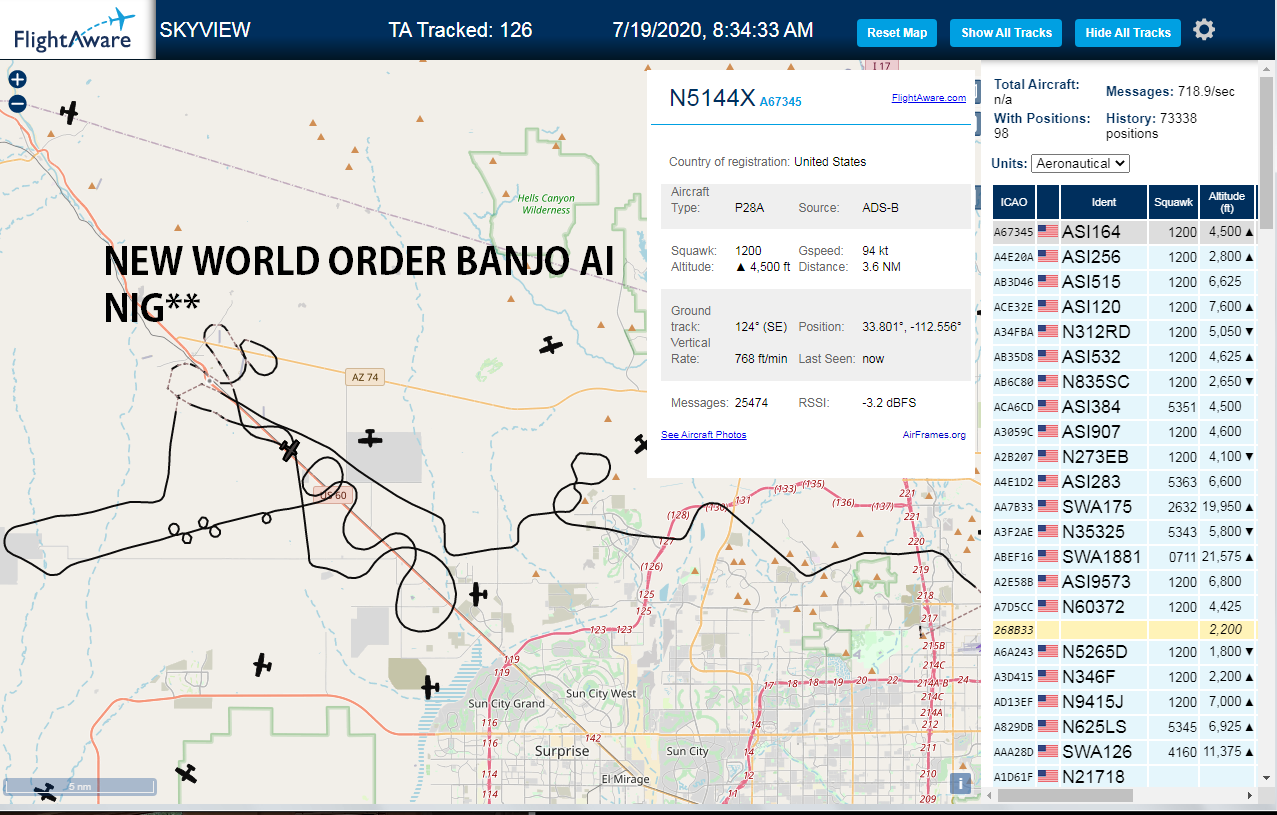Click the US flag in the ASI164 row
This screenshot has height=815, width=1277.
pos(1047,231)
